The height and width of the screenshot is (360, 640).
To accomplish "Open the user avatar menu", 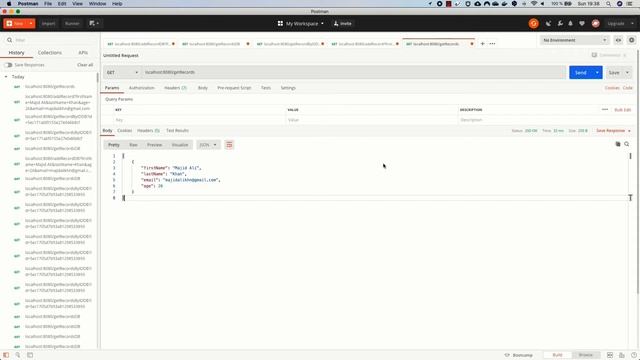I will pos(596,24).
